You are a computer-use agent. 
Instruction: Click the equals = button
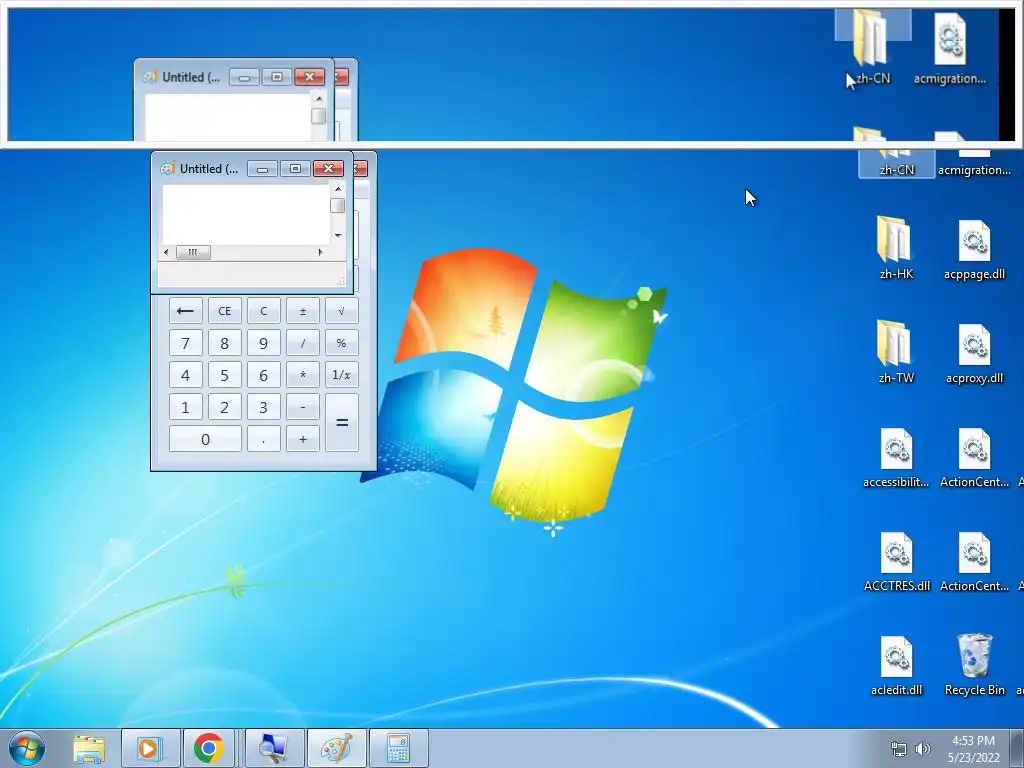click(342, 423)
